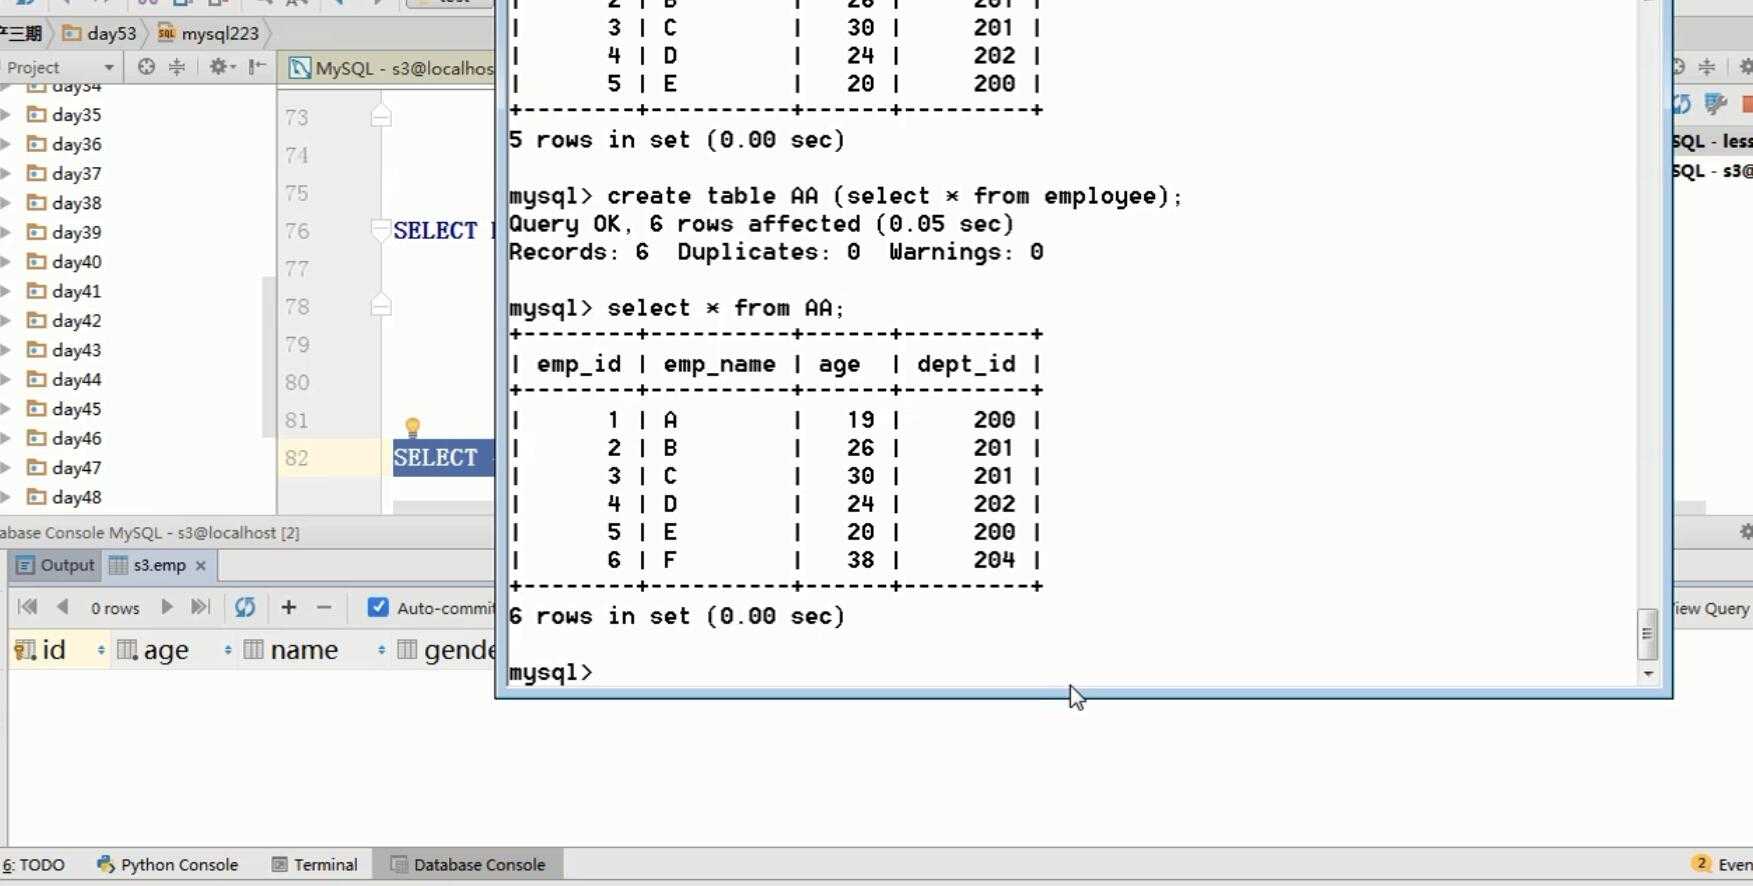Delete row with minus icon

[324, 607]
